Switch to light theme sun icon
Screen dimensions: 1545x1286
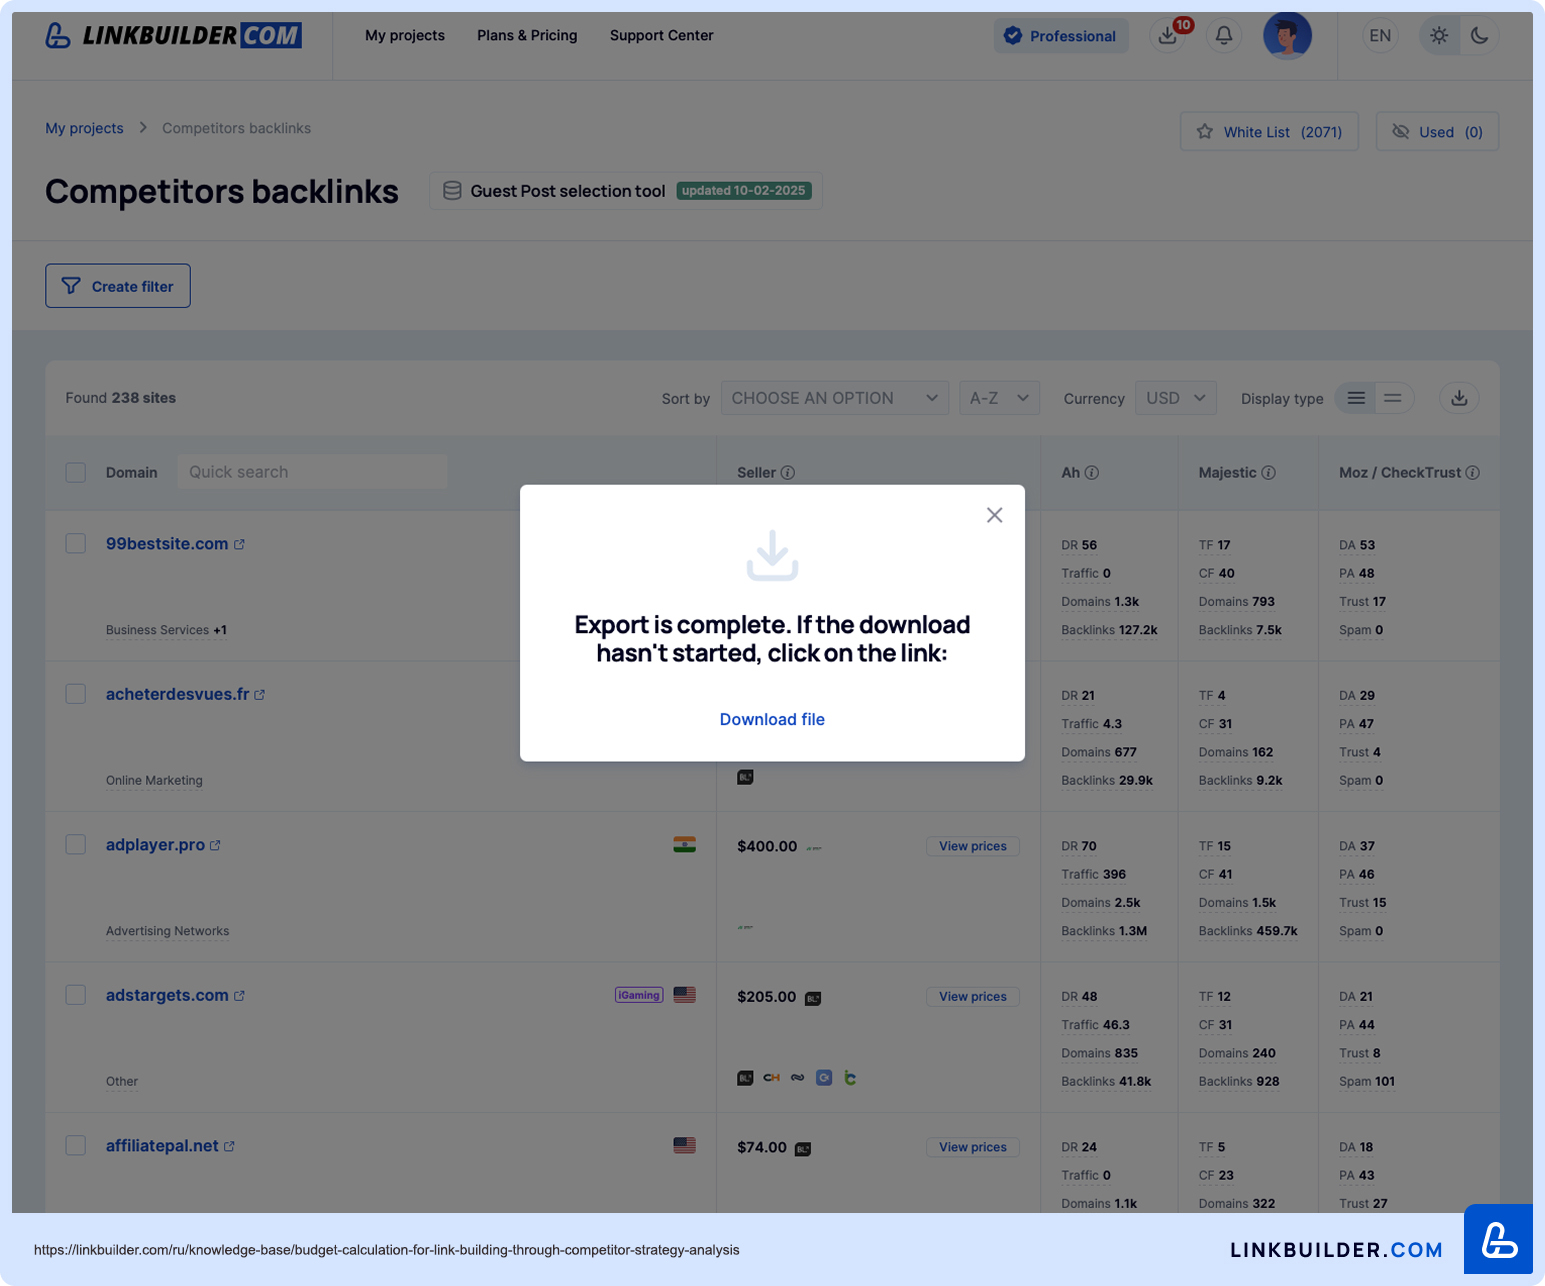[1439, 36]
